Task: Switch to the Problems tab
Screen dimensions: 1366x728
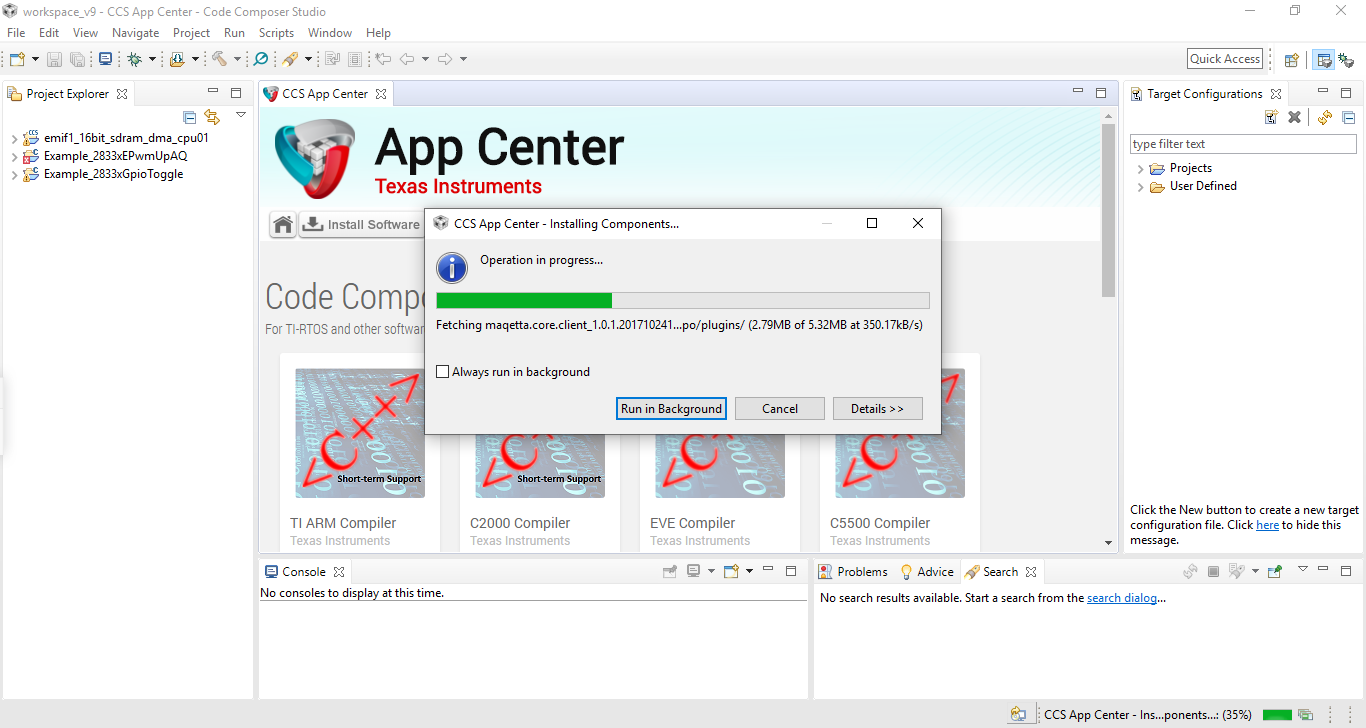Action: click(x=853, y=572)
